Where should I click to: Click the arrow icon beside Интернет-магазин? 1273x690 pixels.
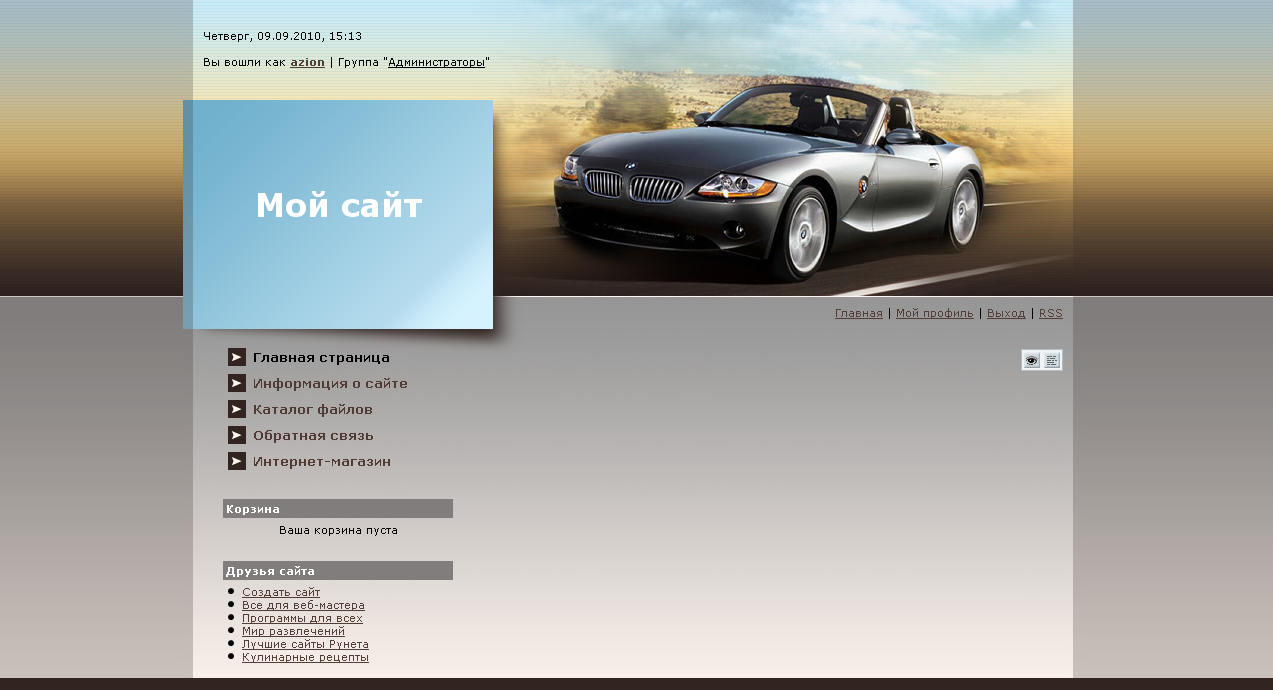pos(237,461)
